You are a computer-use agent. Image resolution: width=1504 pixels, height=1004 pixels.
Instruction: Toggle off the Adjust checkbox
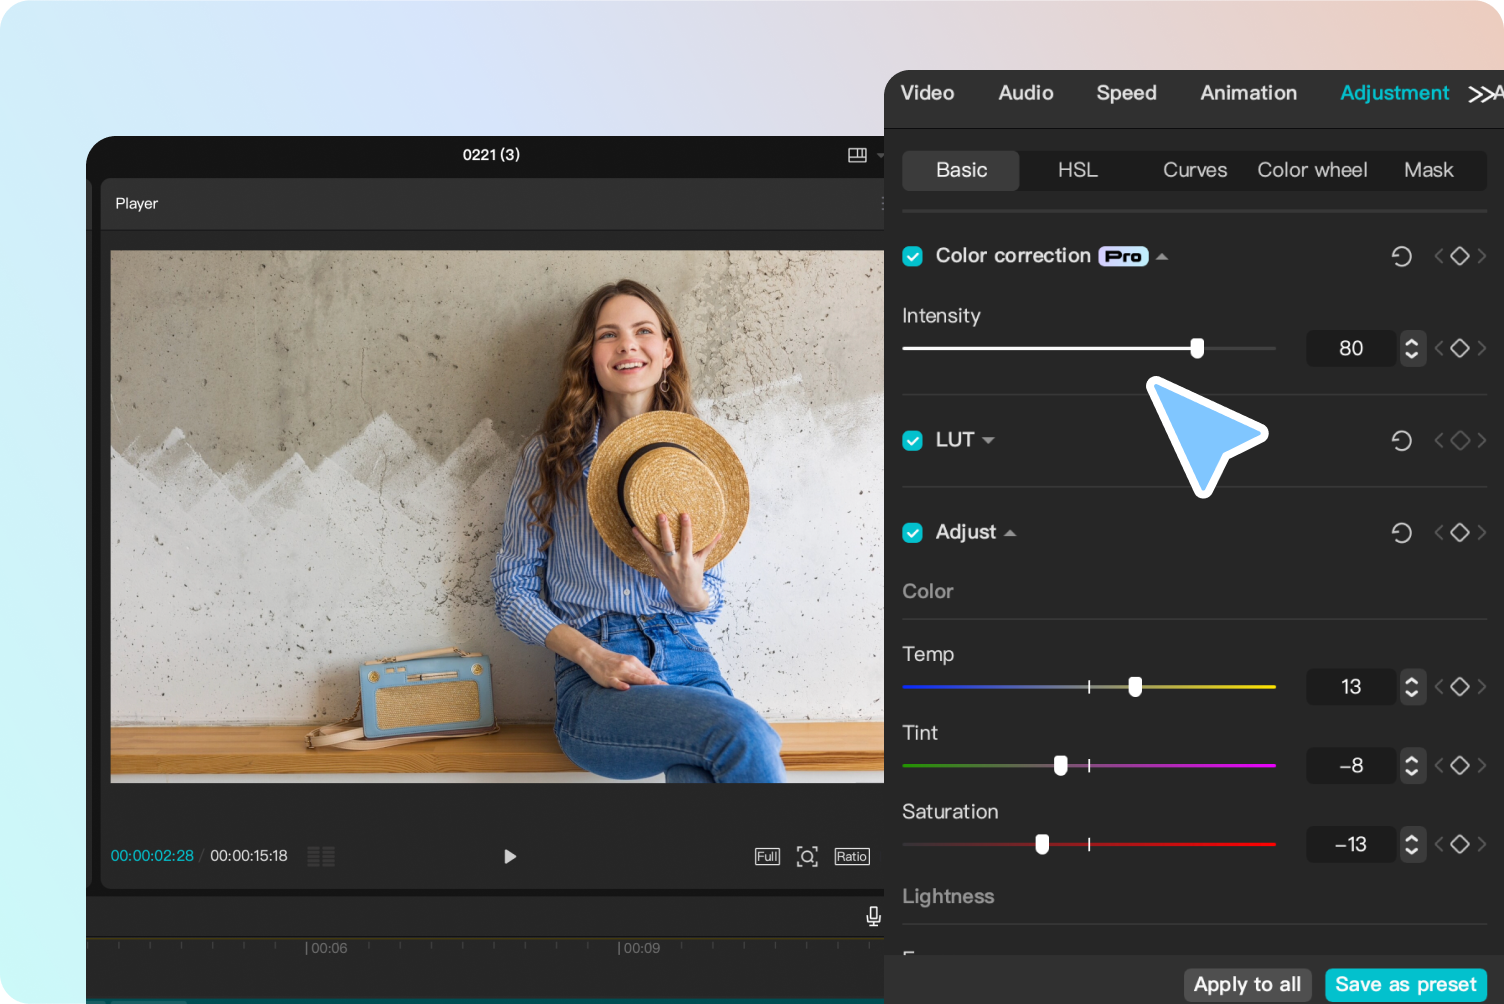(x=912, y=532)
